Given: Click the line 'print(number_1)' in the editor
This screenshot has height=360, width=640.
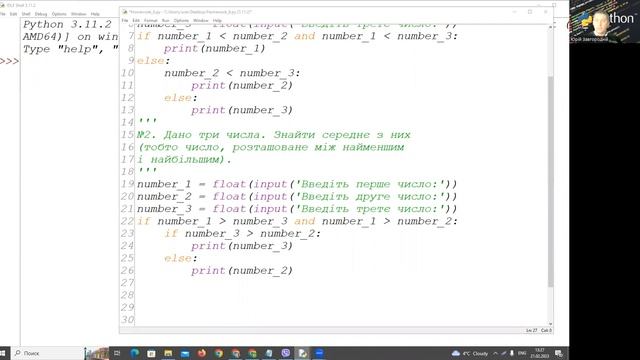Looking at the screenshot, I should [214, 49].
